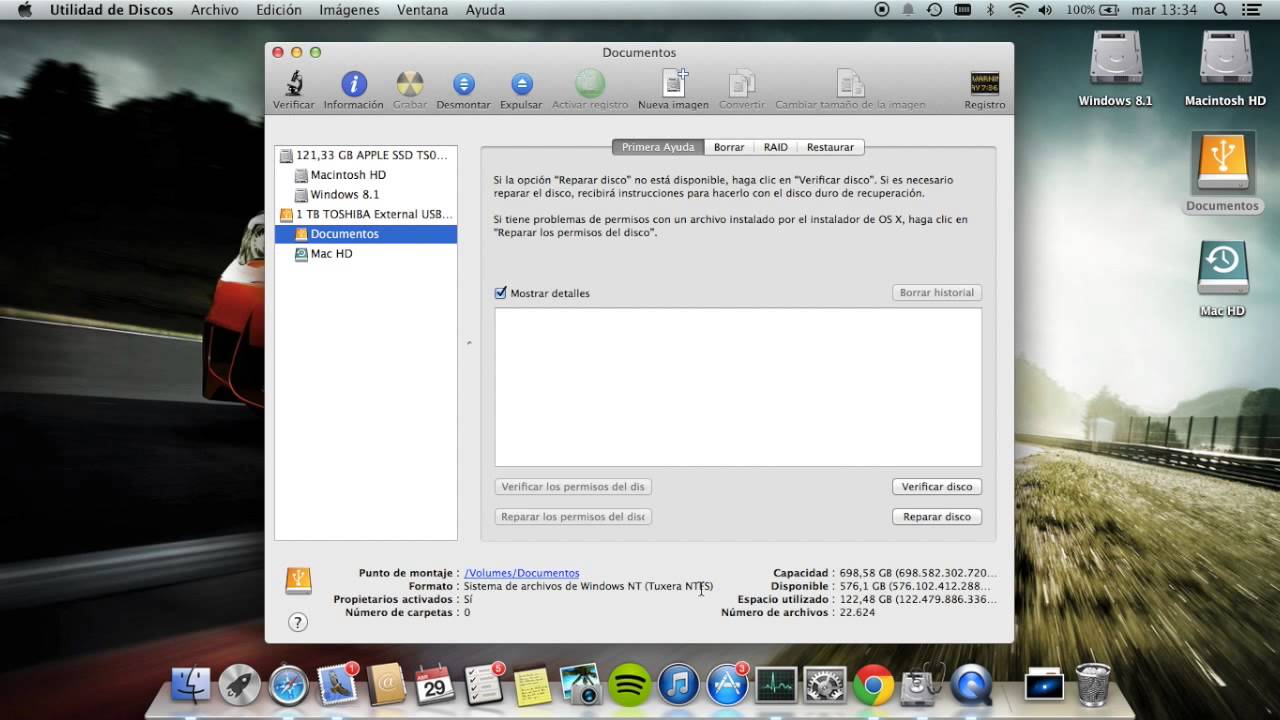This screenshot has width=1280, height=720.
Task: Switch to the Primera Ayuda tab
Action: (x=658, y=147)
